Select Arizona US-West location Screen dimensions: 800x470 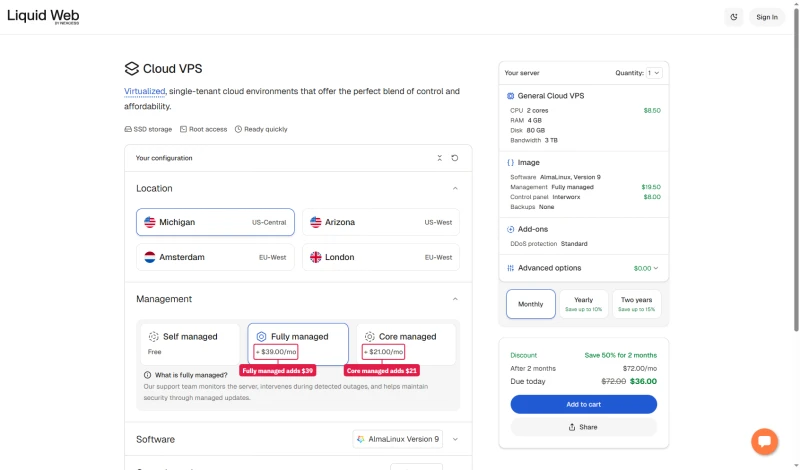(x=381, y=222)
